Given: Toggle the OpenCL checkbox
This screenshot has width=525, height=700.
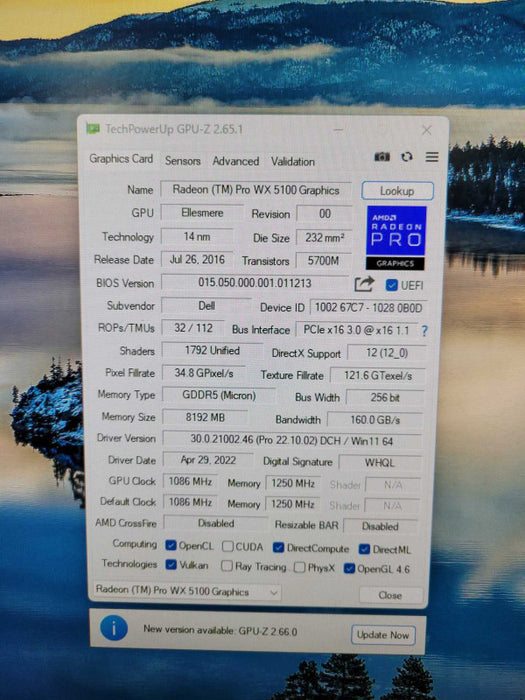Looking at the screenshot, I should [x=171, y=545].
